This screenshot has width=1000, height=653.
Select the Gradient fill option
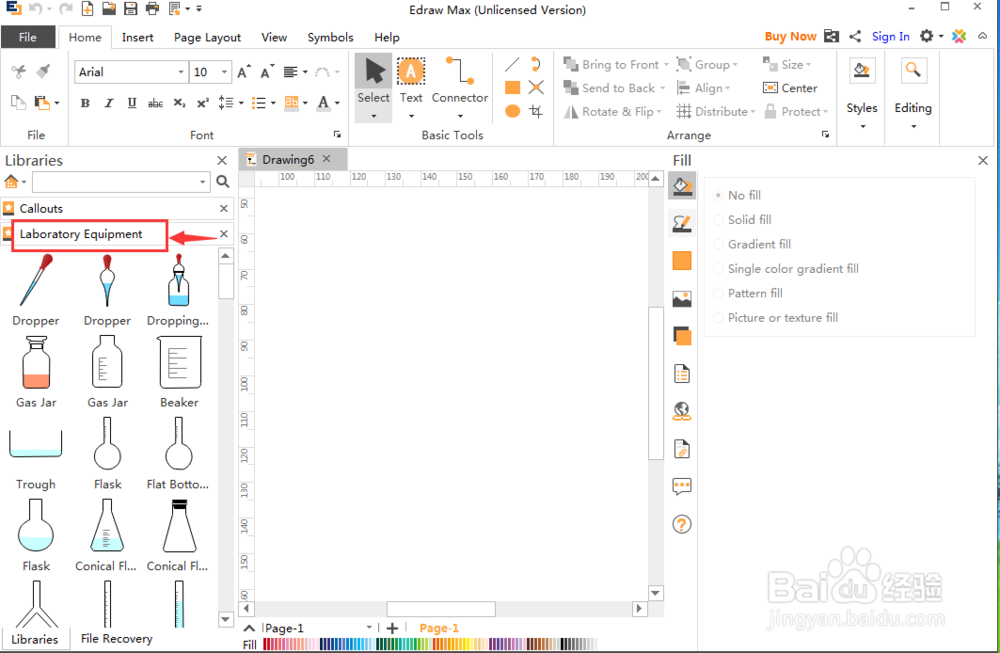coord(753,244)
